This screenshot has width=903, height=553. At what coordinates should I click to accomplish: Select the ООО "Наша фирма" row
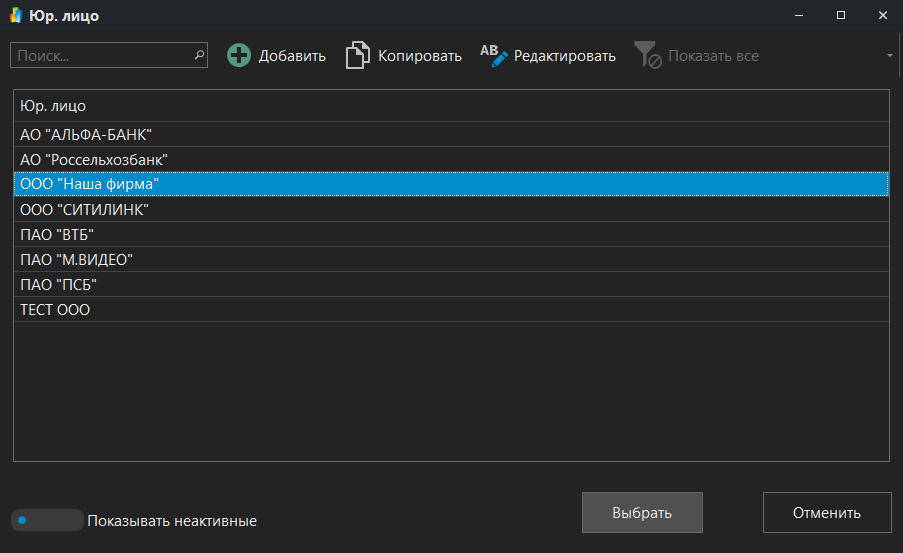(x=450, y=184)
